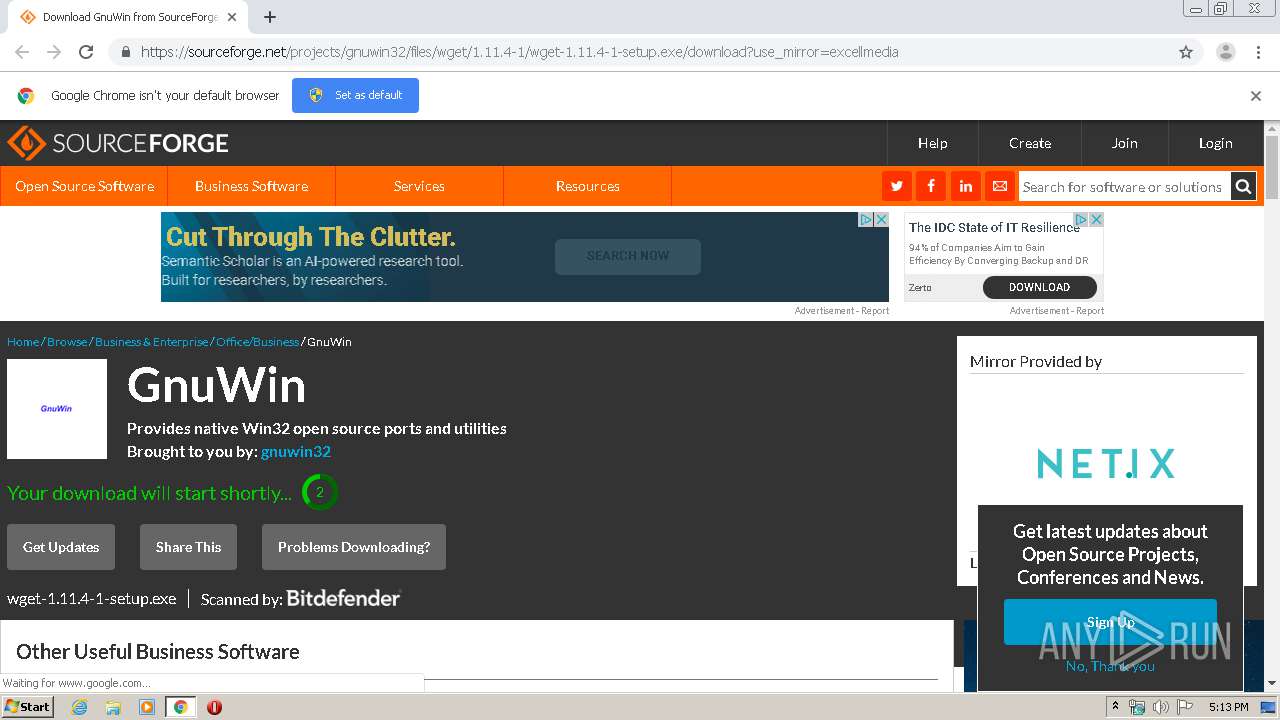Viewport: 1280px width, 720px height.
Task: Click the Problems Downloading? button
Action: pyautogui.click(x=354, y=547)
